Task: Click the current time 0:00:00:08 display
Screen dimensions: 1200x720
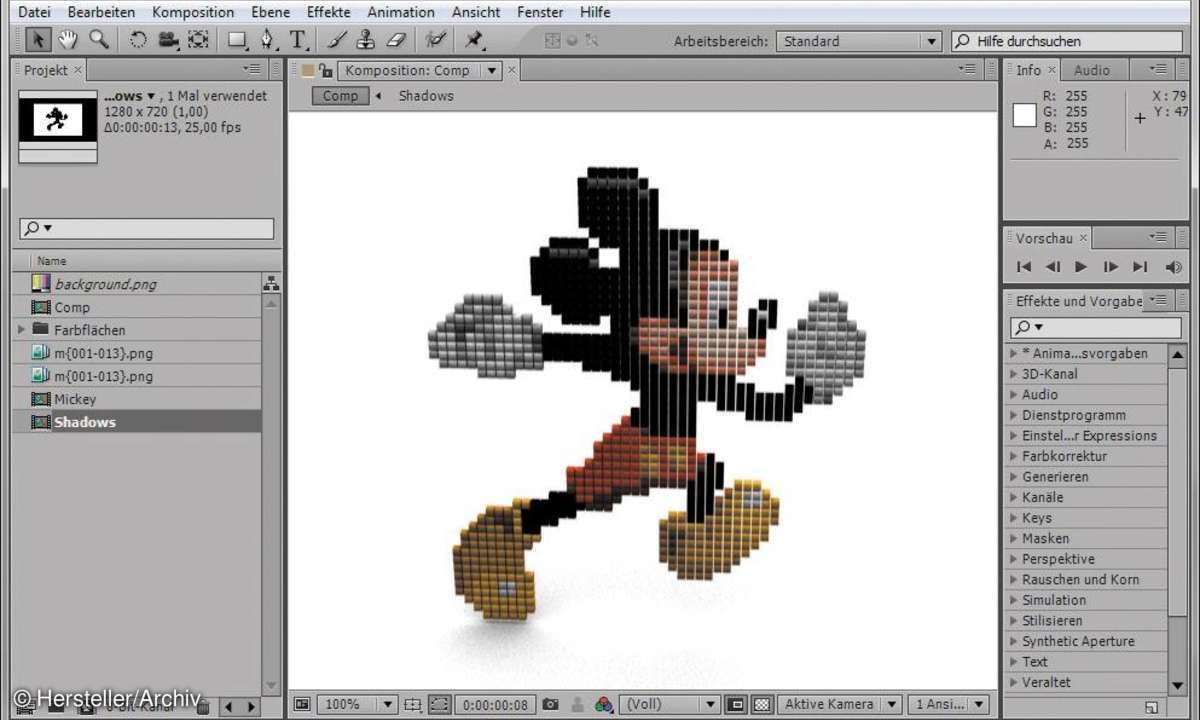Action: click(x=497, y=704)
